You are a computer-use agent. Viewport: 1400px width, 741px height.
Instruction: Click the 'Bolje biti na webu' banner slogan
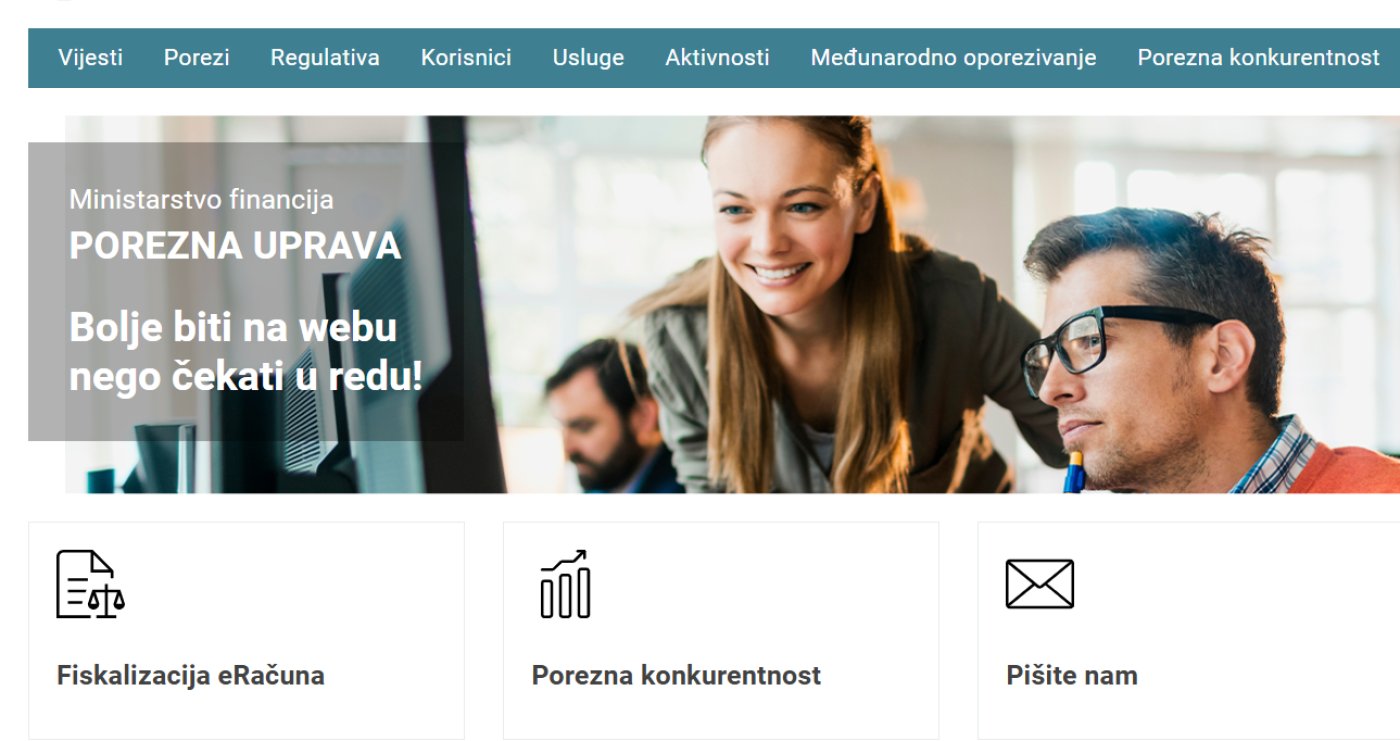(246, 352)
